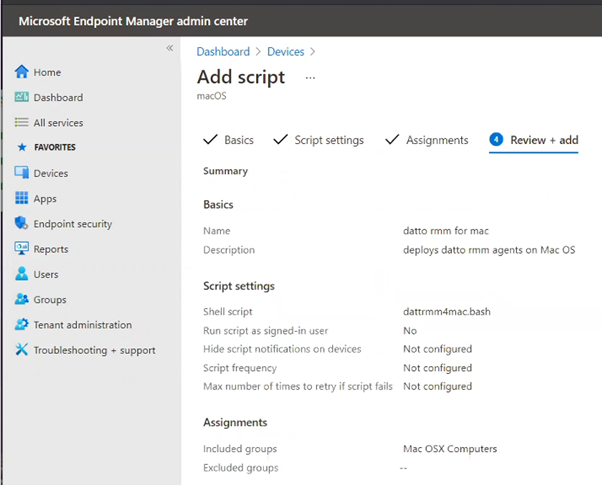Click the Endpoint security shield icon

[x=22, y=223]
